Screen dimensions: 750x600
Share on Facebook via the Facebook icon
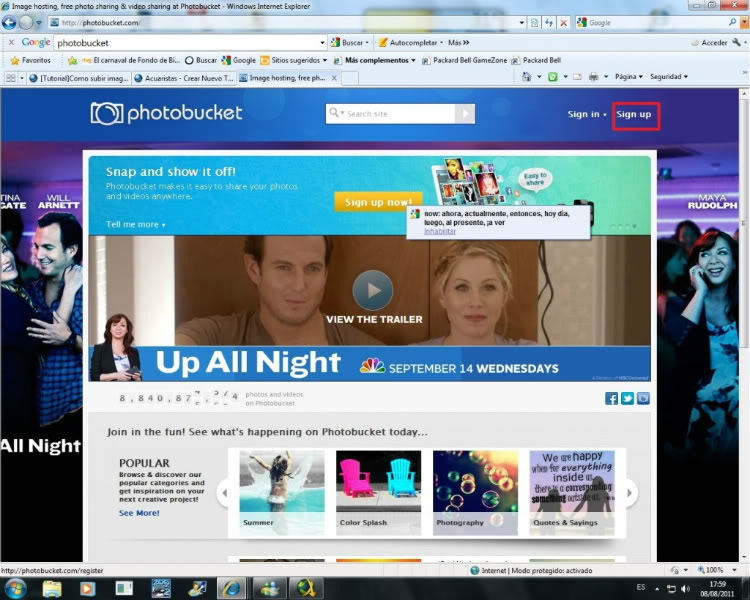[611, 398]
